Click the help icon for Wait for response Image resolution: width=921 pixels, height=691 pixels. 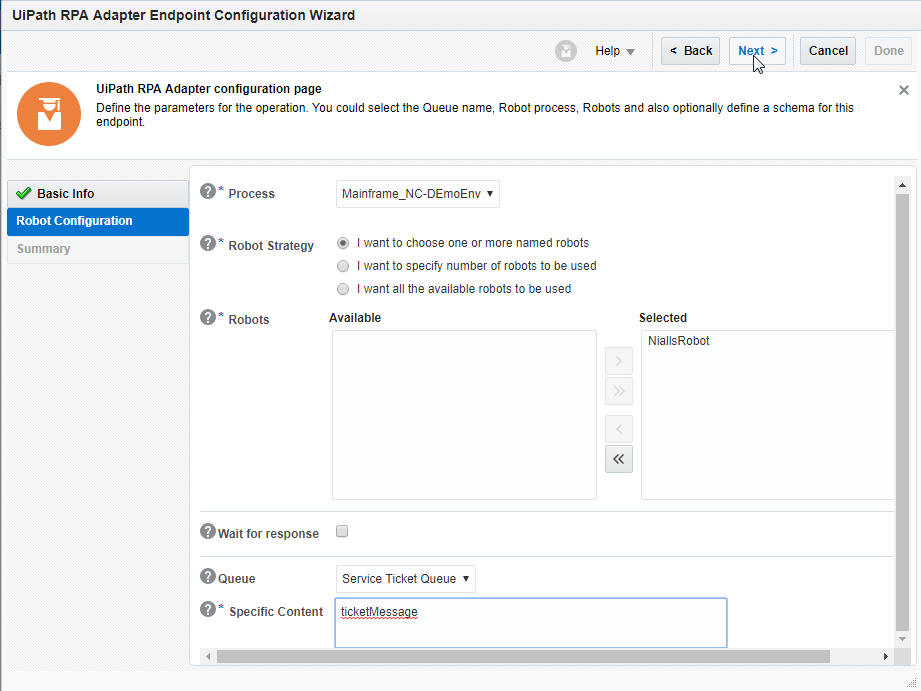point(207,531)
